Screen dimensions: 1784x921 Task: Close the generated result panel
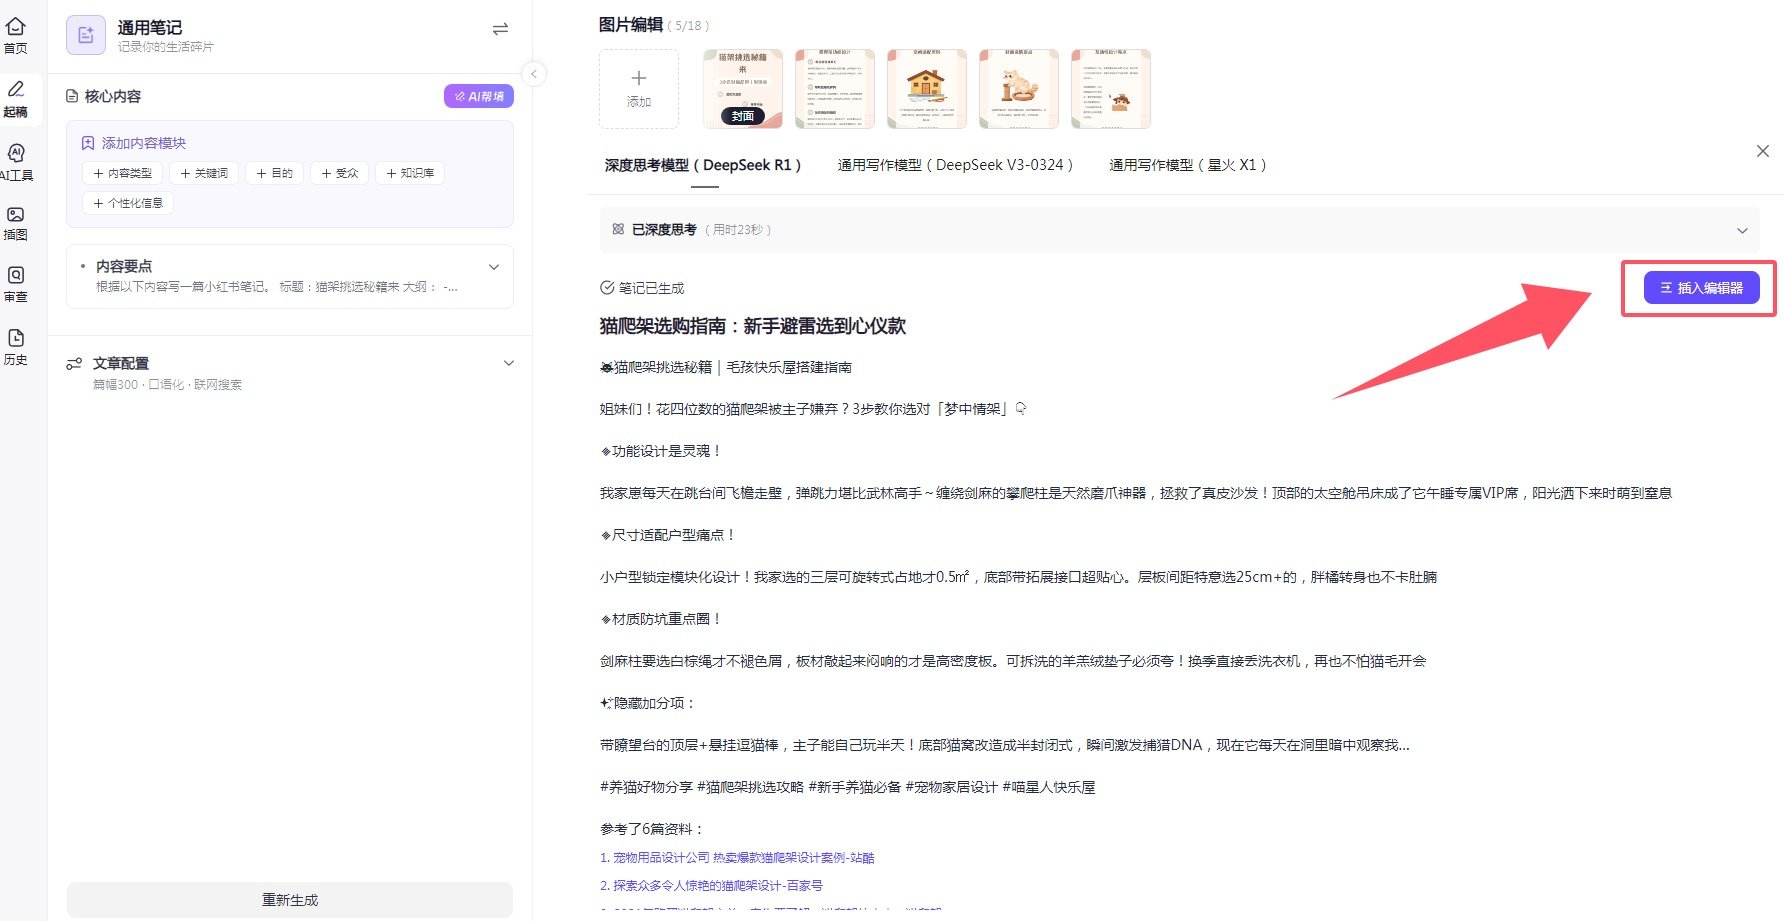coord(1762,151)
